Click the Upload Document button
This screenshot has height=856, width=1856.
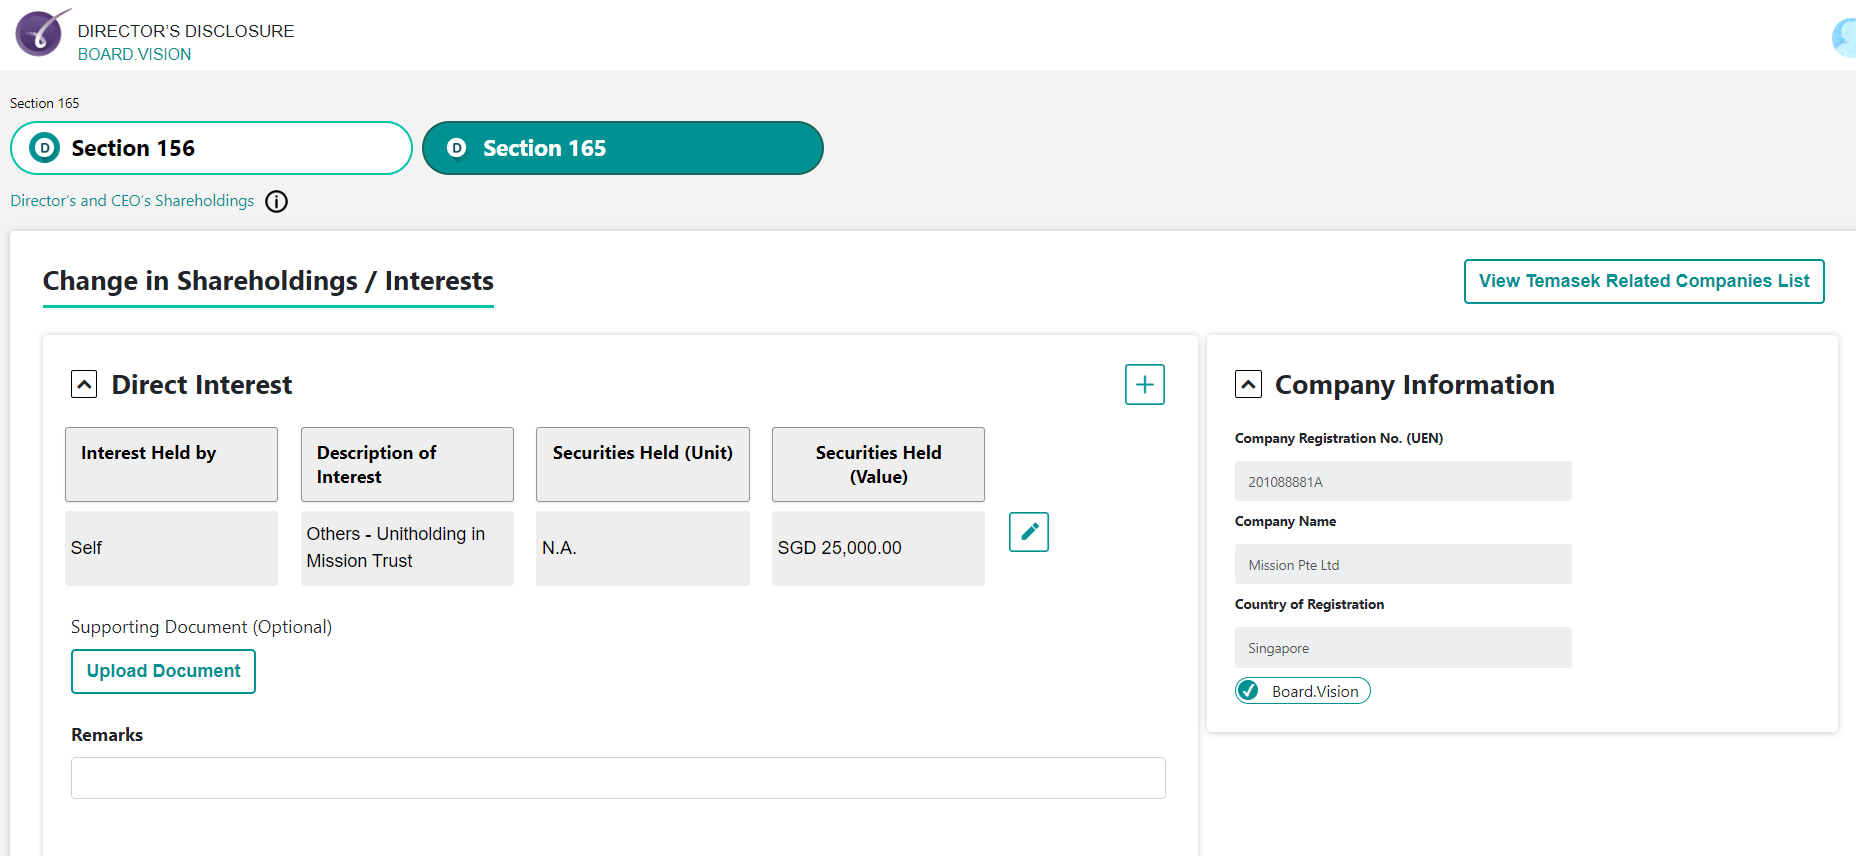(163, 671)
